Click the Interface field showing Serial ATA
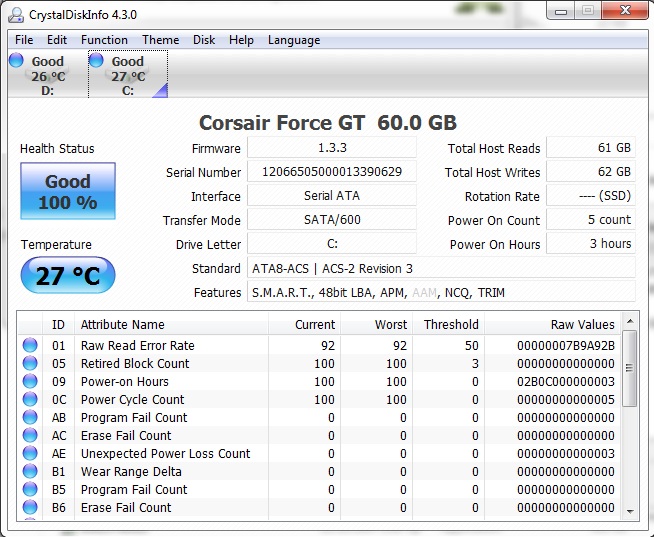Image resolution: width=654 pixels, height=537 pixels. 332,196
